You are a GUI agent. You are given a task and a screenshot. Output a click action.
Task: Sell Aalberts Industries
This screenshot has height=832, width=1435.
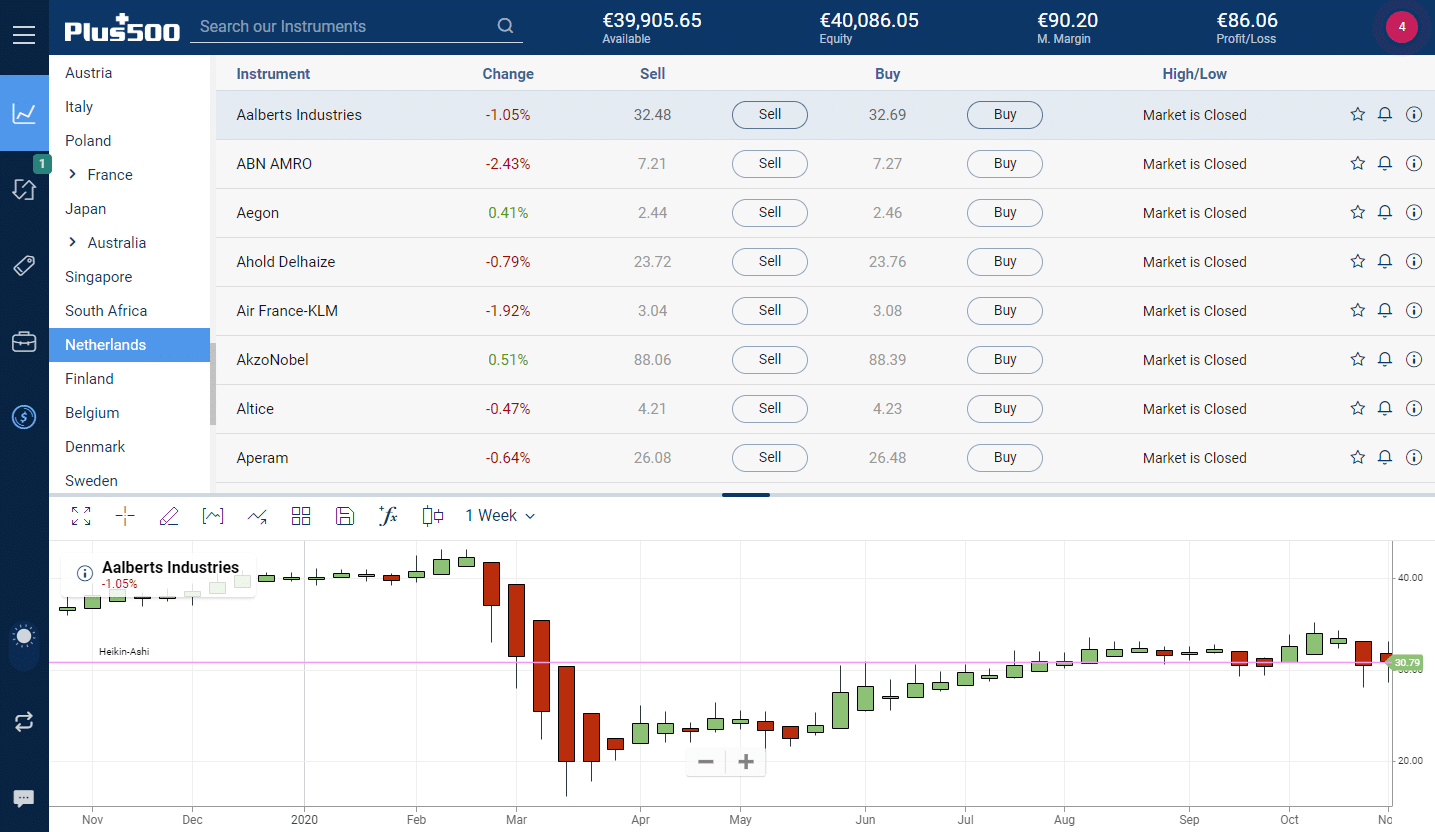770,114
